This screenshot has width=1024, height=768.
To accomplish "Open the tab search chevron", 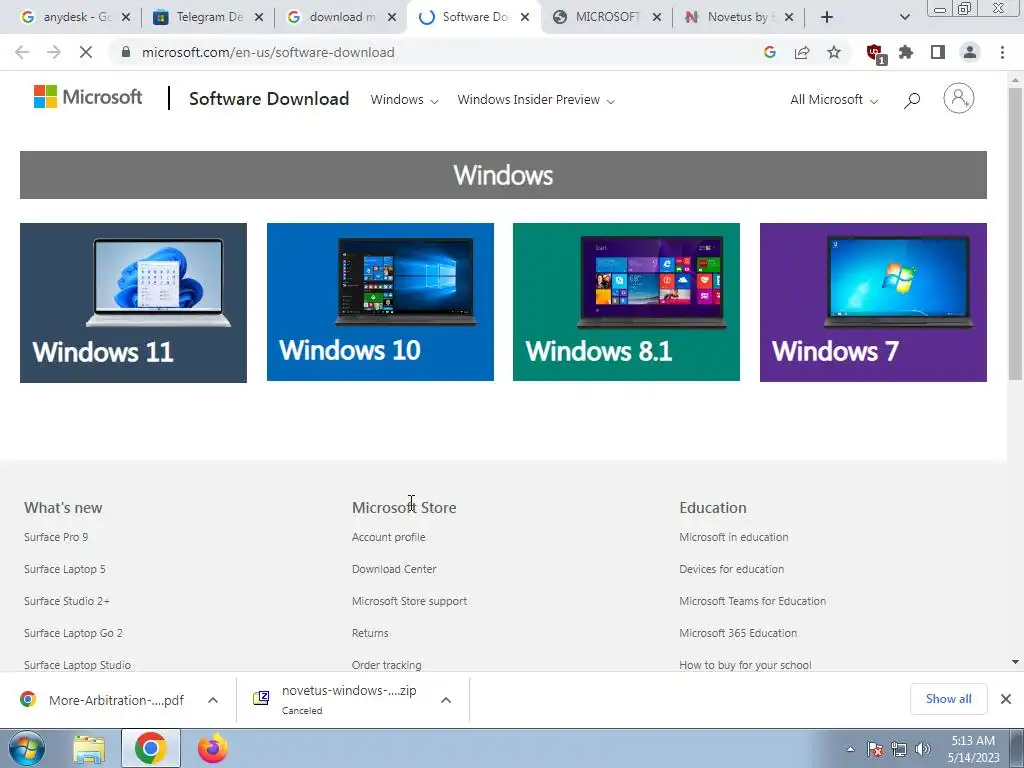I will (x=904, y=17).
